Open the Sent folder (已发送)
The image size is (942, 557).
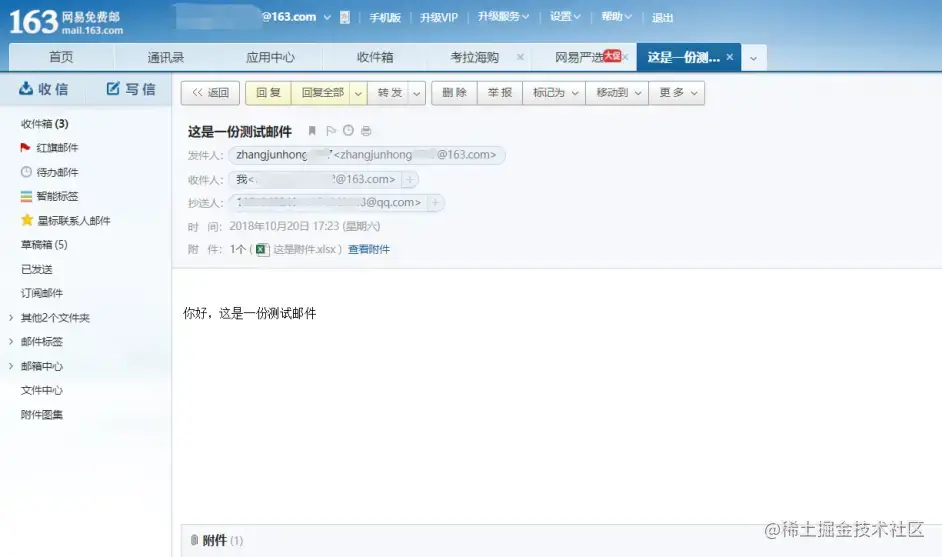[37, 269]
